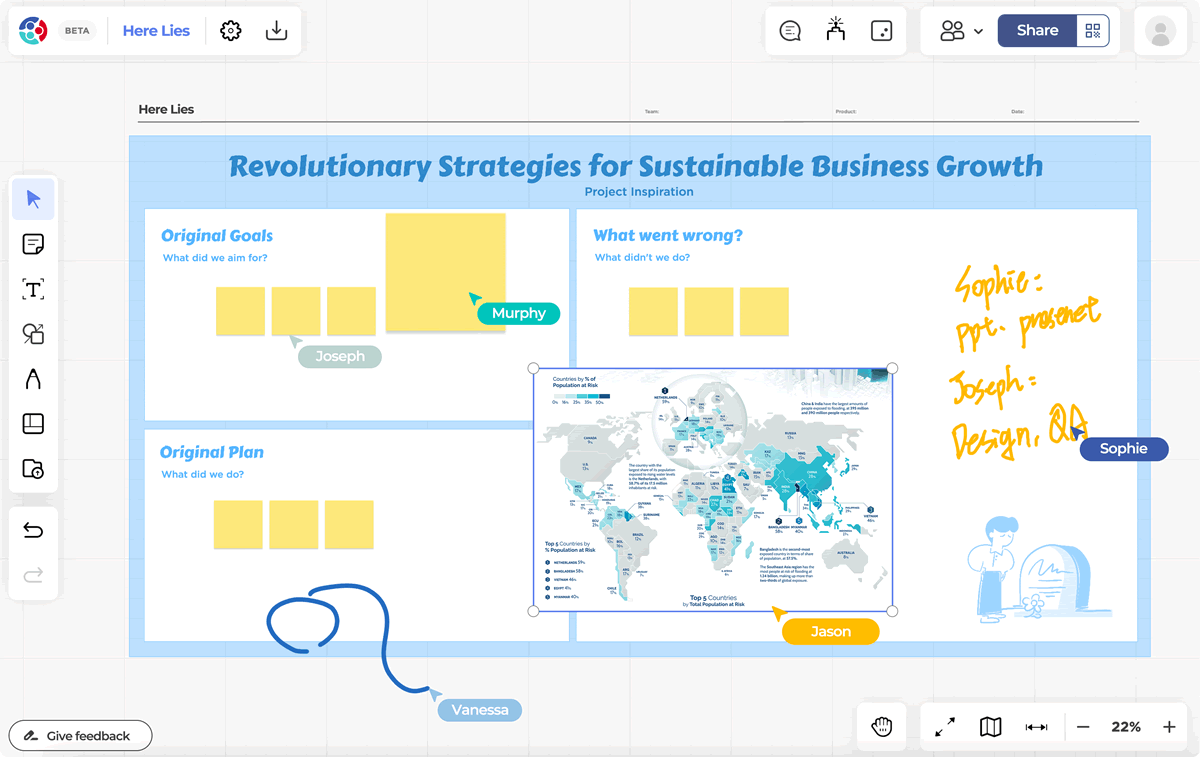
Task: Select the cursor pointer tool
Action: click(33, 199)
